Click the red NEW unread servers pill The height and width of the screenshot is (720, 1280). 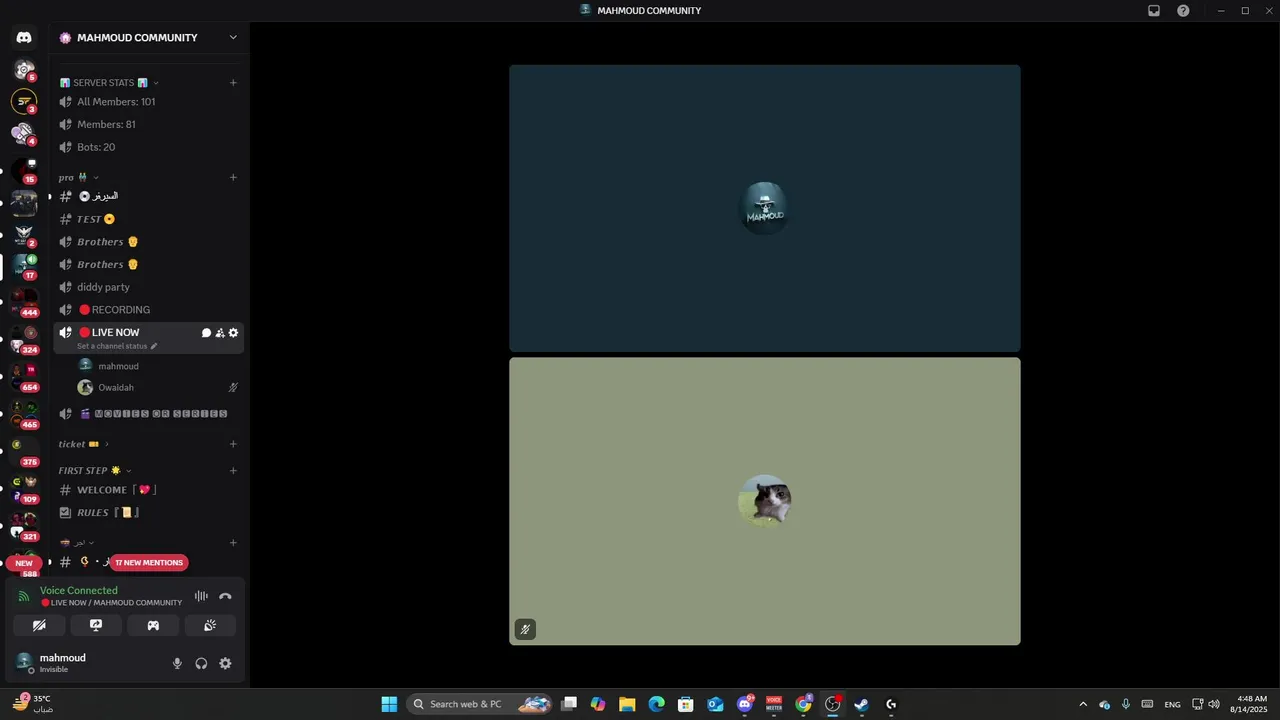[24, 563]
